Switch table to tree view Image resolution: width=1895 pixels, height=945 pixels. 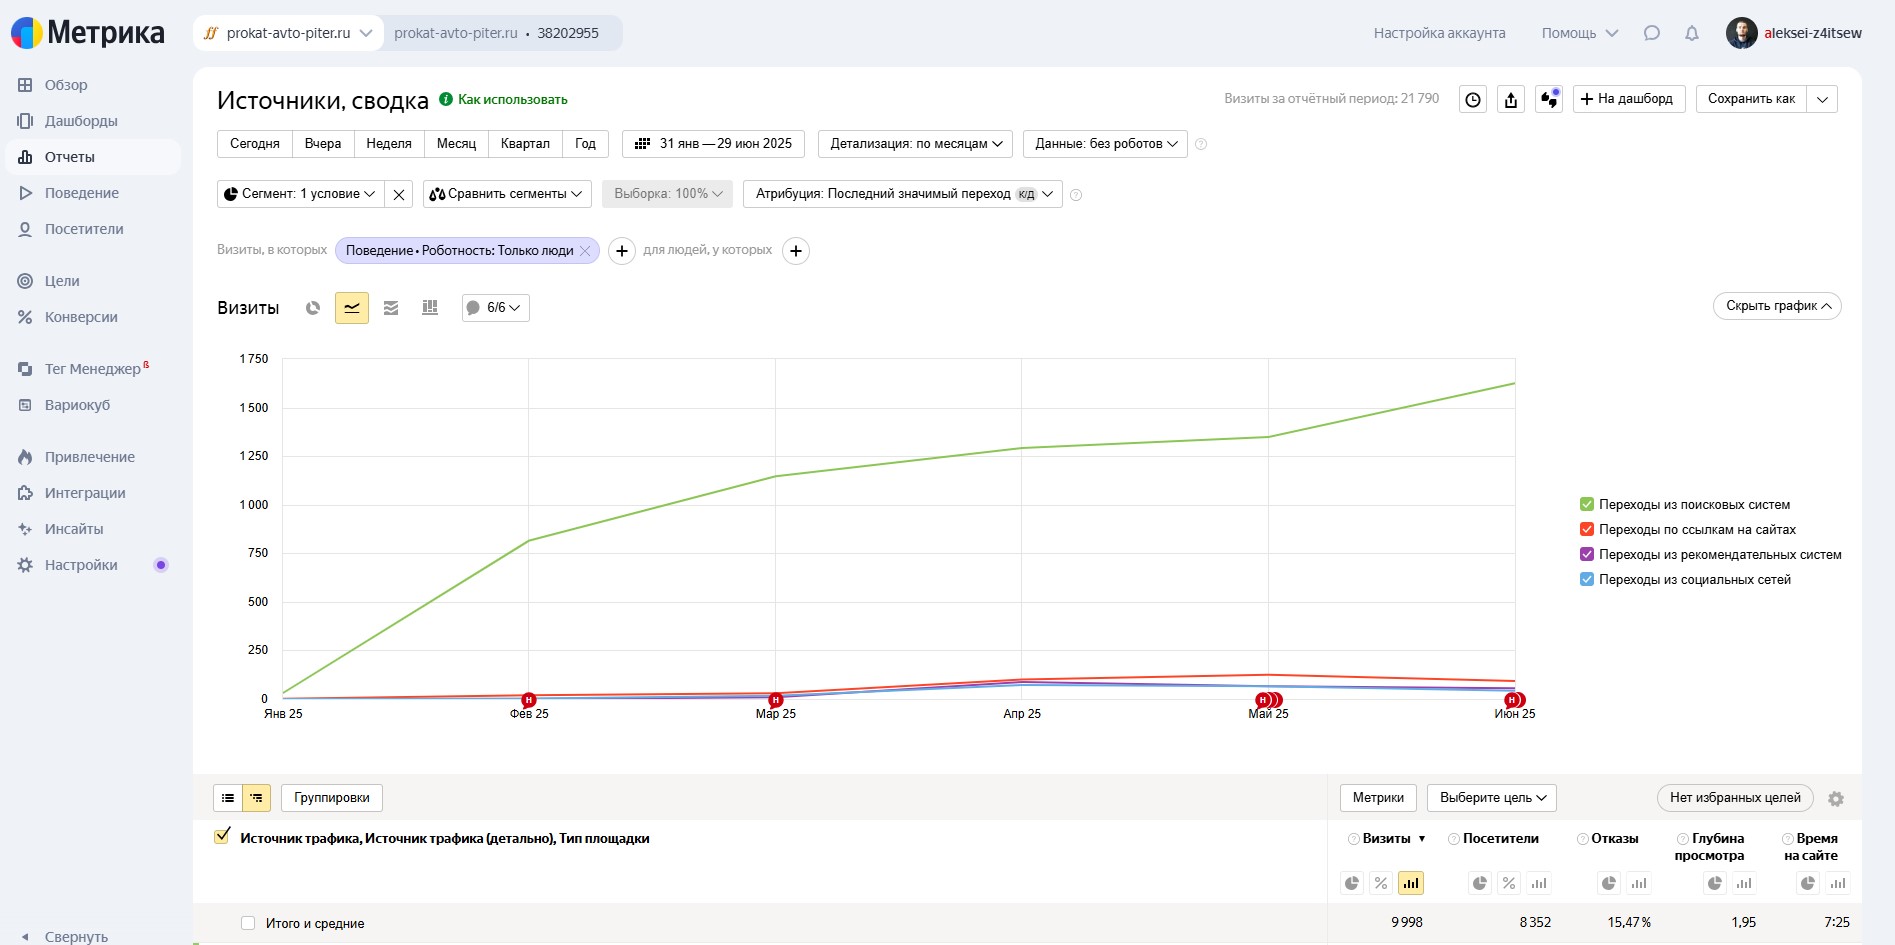tap(257, 798)
